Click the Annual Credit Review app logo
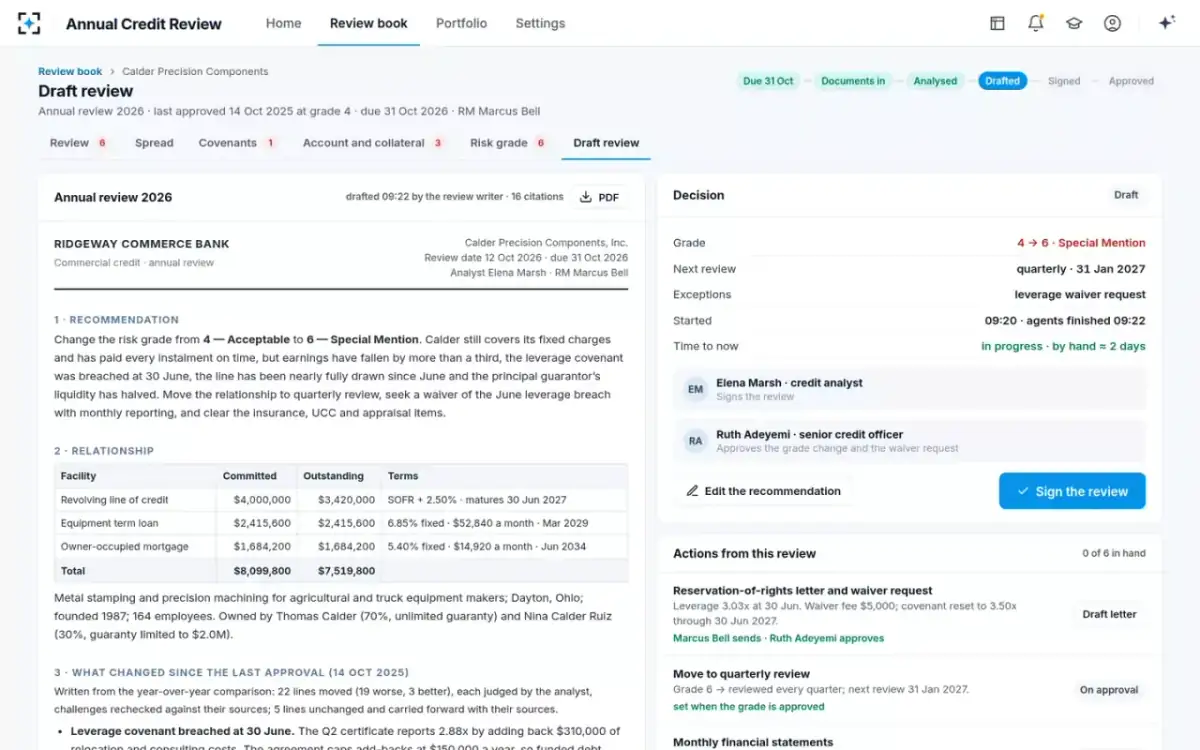This screenshot has width=1200, height=750. point(29,23)
